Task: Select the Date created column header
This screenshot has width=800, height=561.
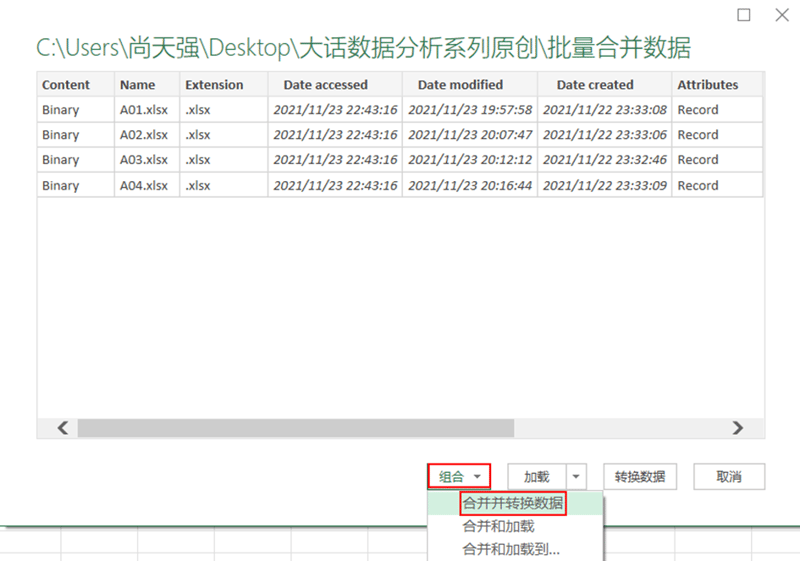Action: [x=605, y=85]
